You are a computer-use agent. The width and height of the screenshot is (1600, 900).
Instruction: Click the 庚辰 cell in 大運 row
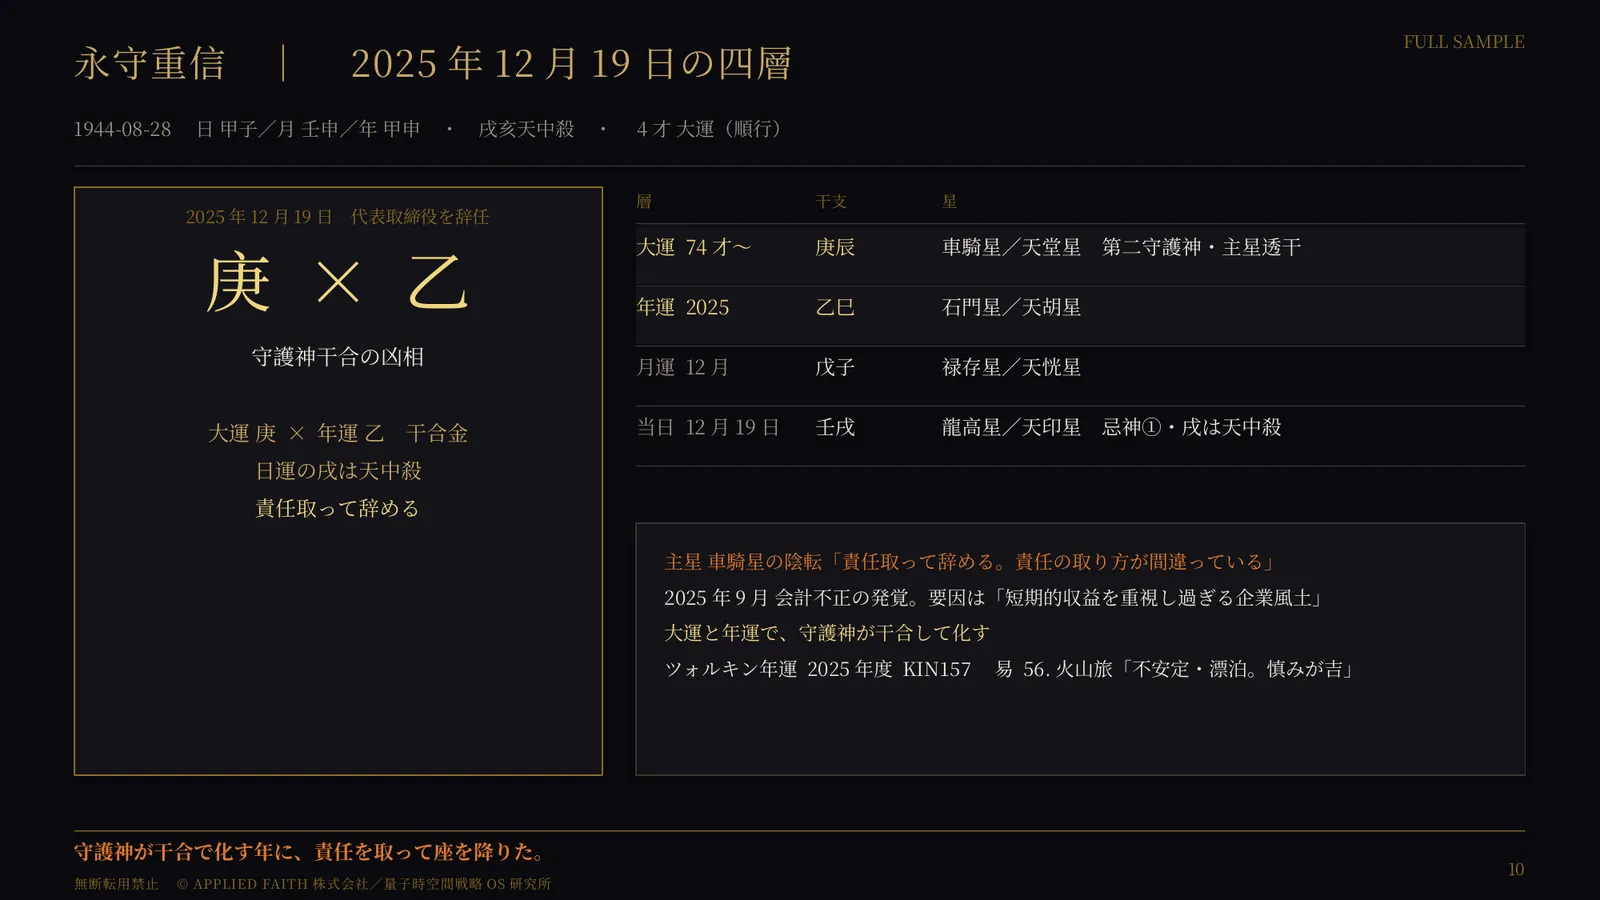835,247
